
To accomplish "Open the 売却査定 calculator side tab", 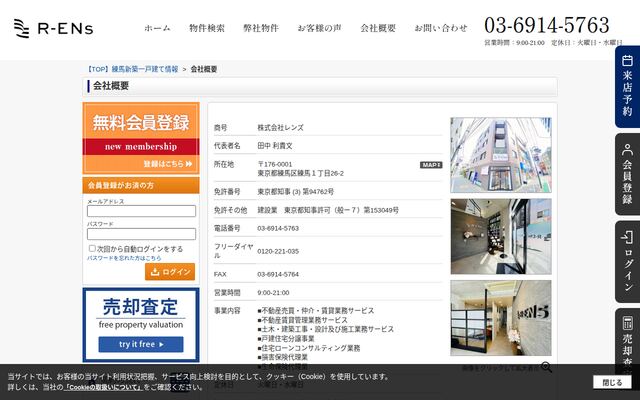I will point(627,341).
